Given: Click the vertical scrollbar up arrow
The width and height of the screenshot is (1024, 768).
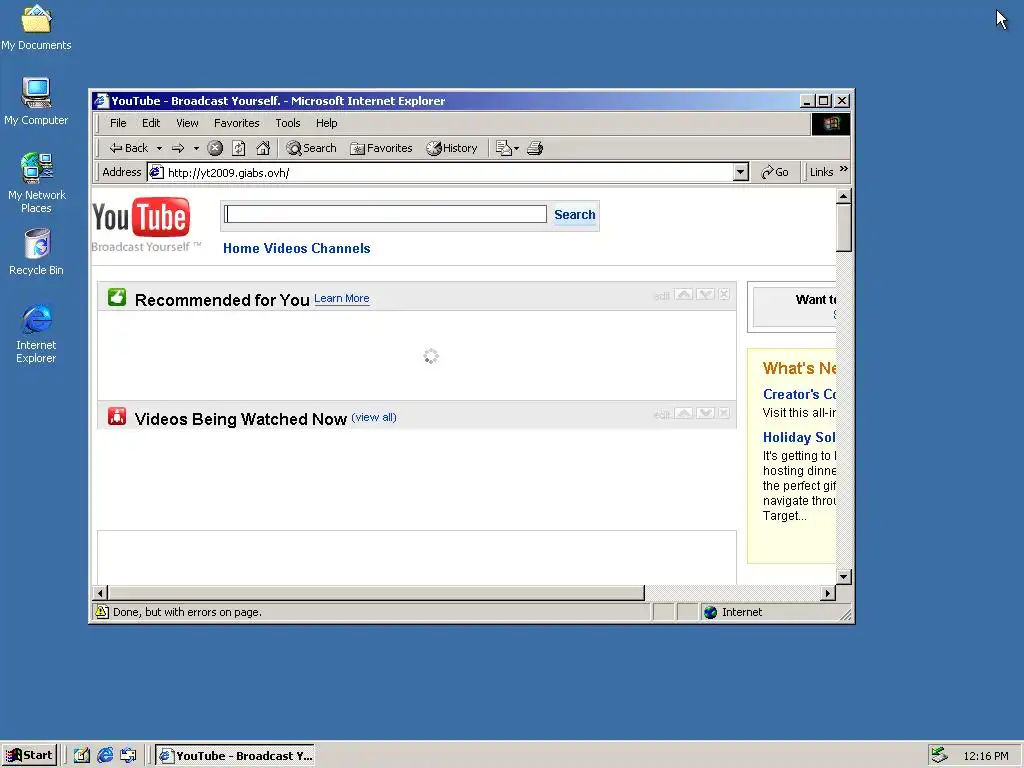Looking at the screenshot, I should 844,196.
